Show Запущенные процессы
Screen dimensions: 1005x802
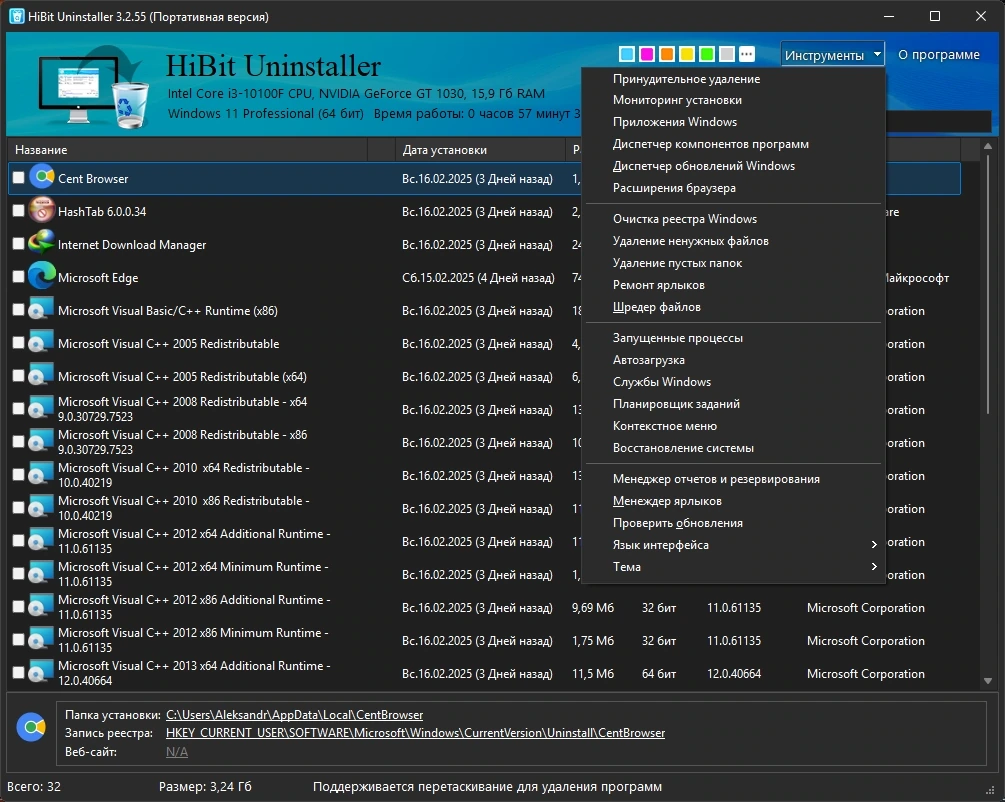pyautogui.click(x=734, y=338)
